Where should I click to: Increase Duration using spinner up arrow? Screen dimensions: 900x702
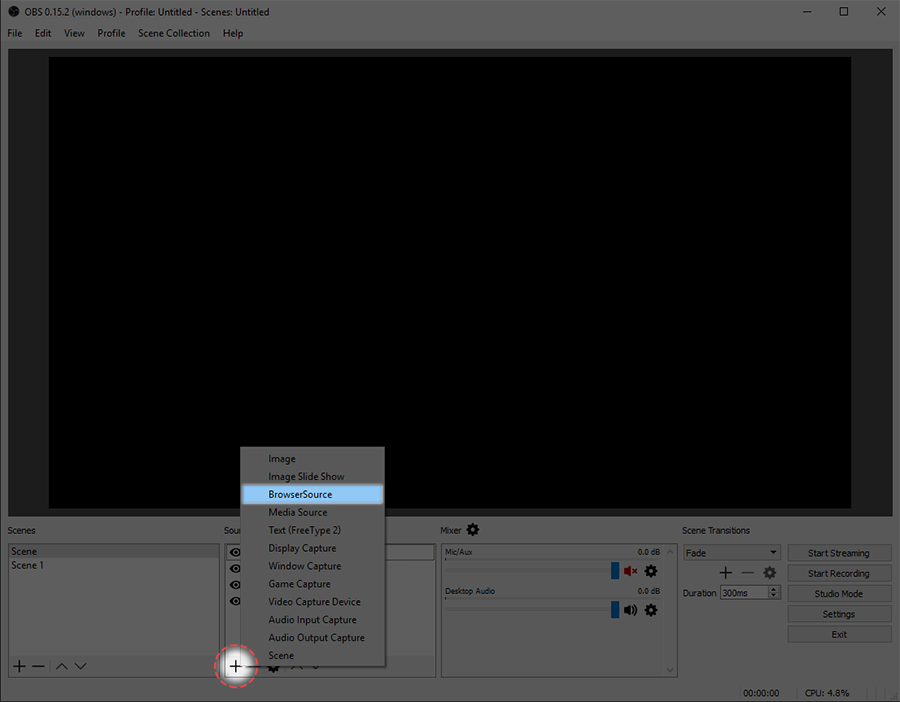(x=774, y=589)
